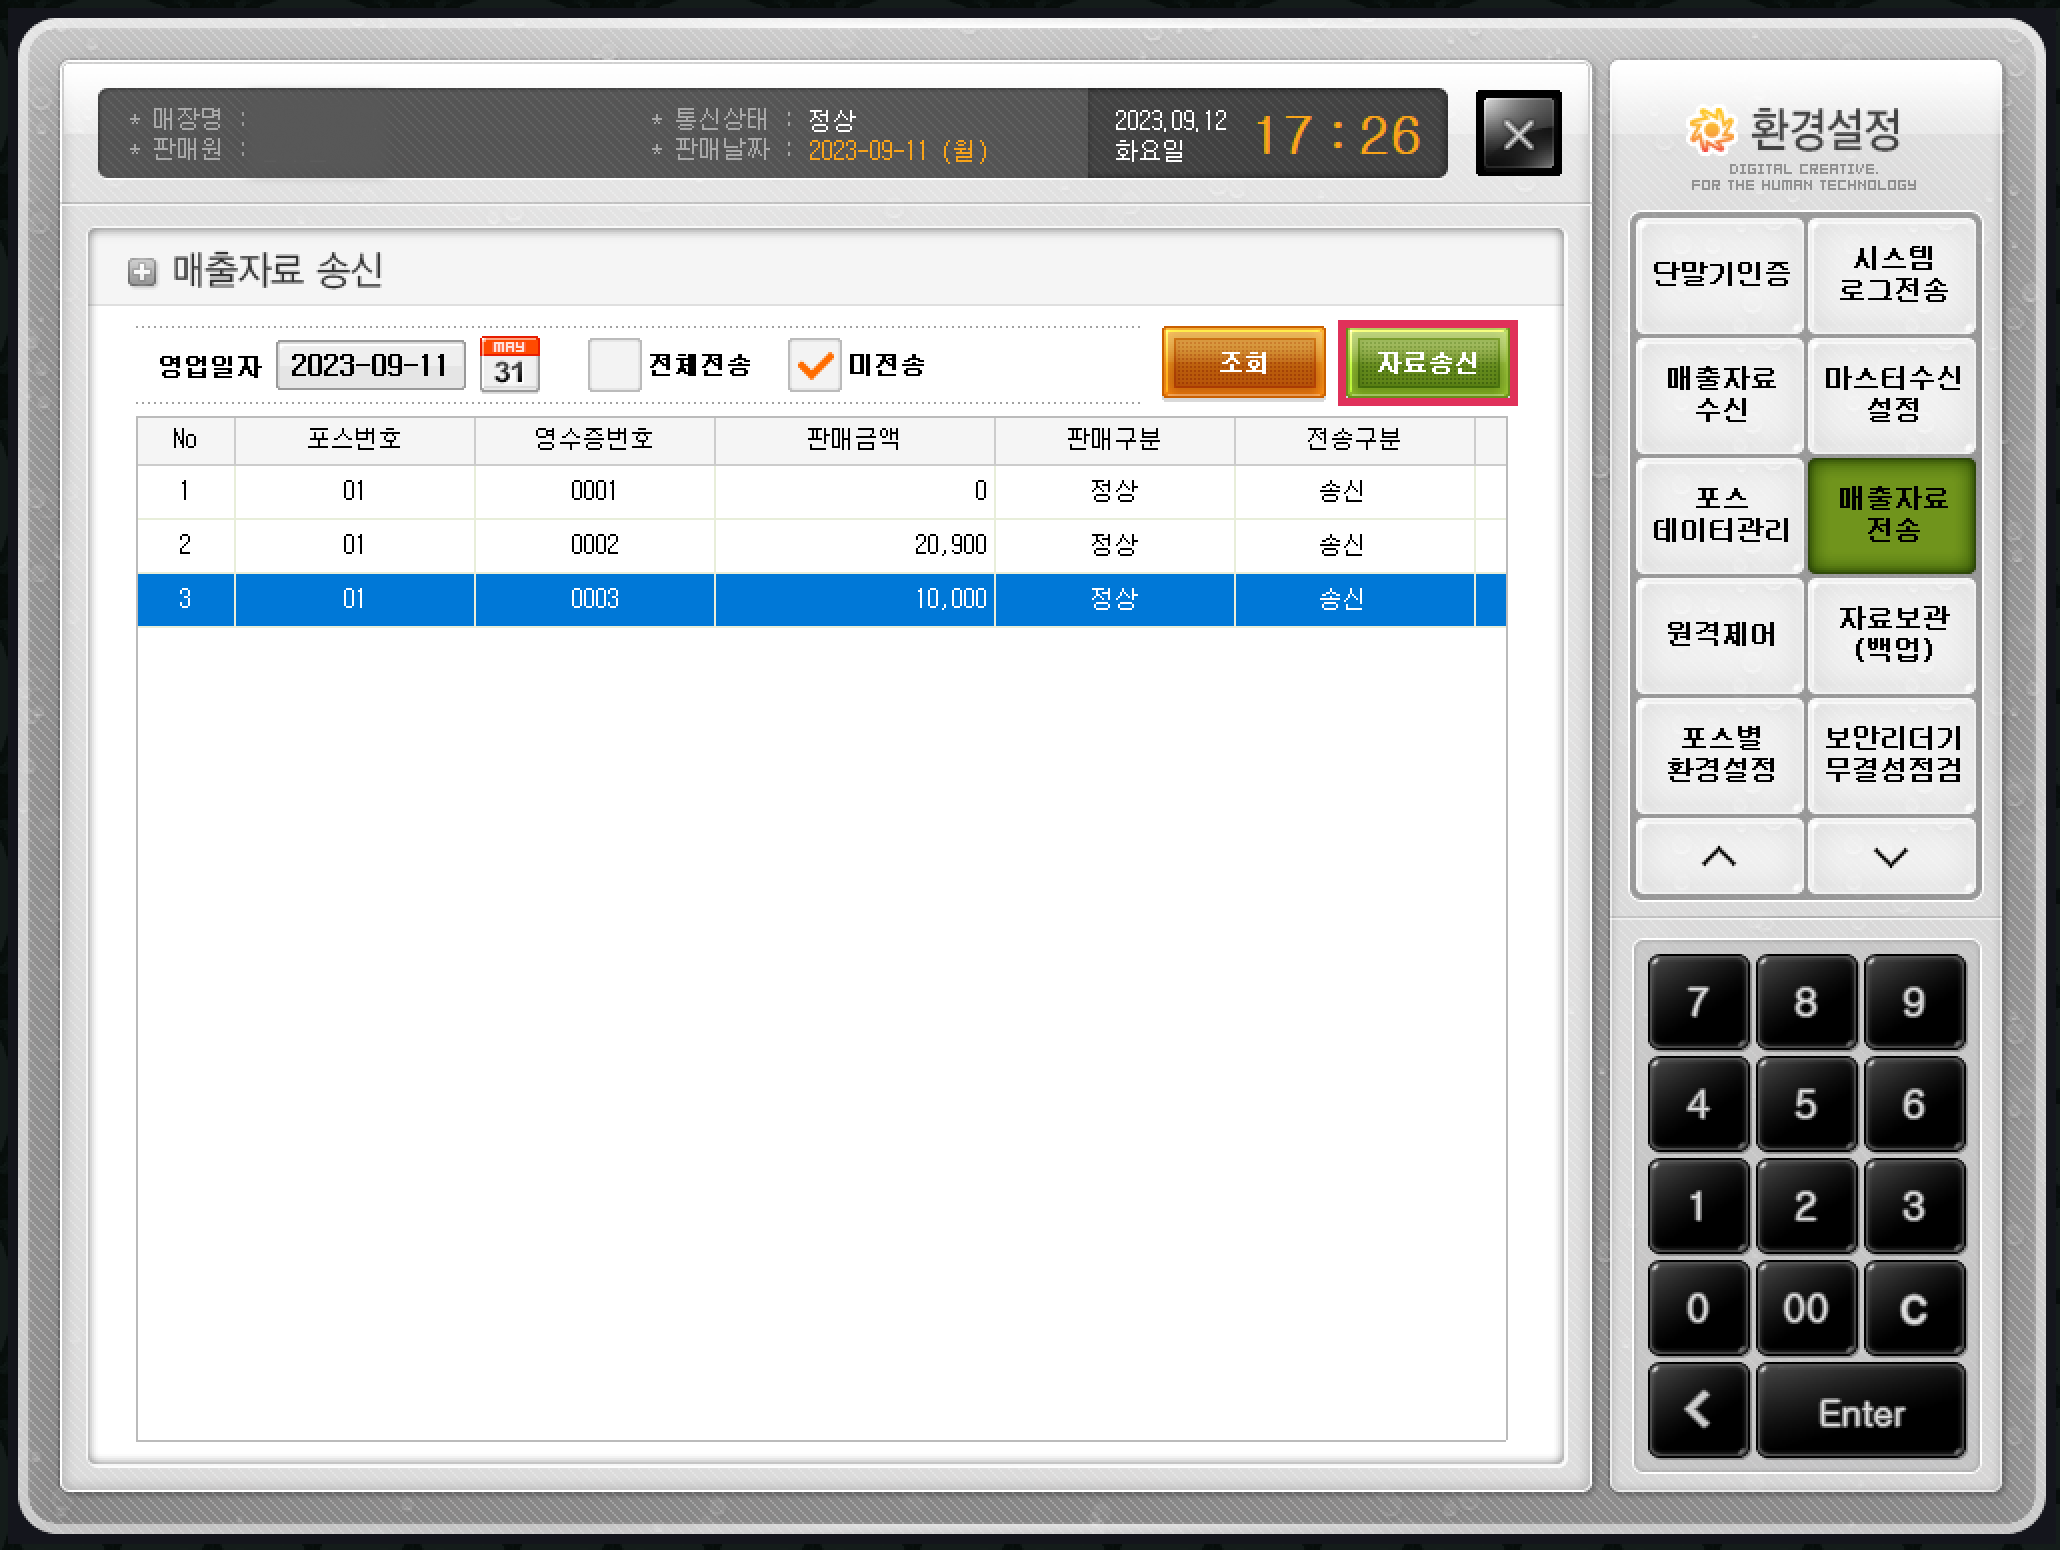The height and width of the screenshot is (1550, 2060).
Task: Tap keypad number 7
Action: [1698, 1001]
